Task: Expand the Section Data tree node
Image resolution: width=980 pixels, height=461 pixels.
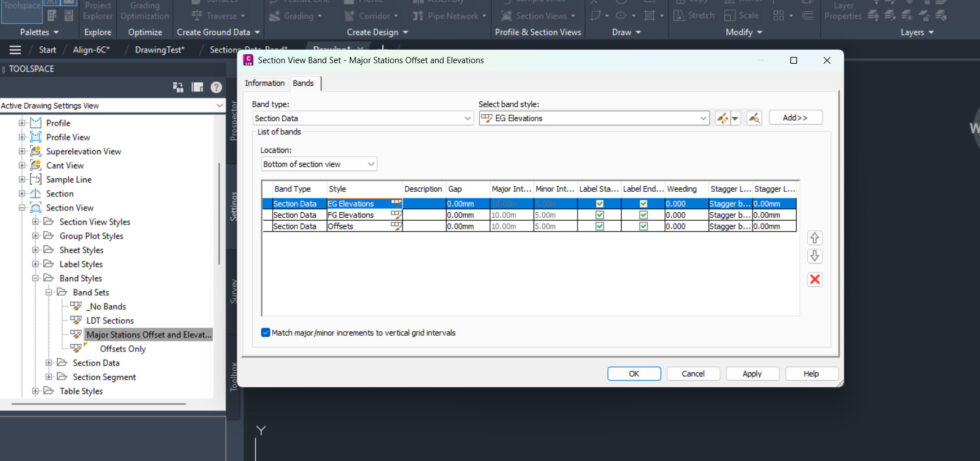Action: 49,363
